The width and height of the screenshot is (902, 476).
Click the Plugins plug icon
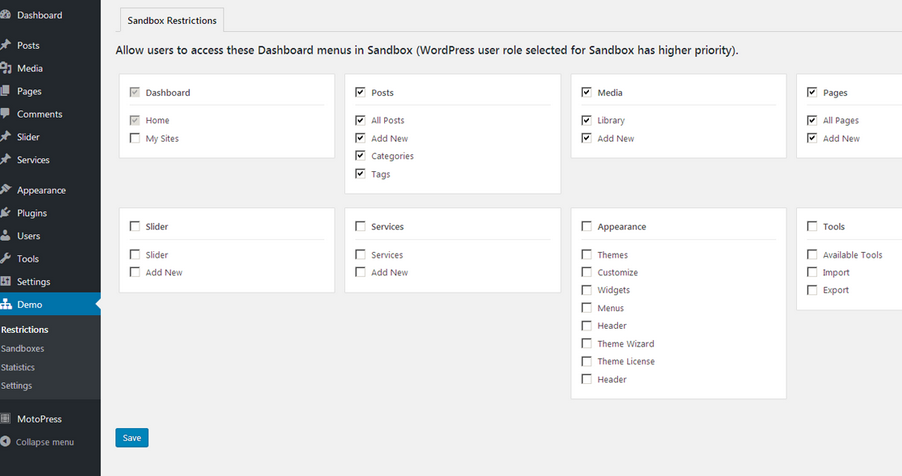point(6,212)
